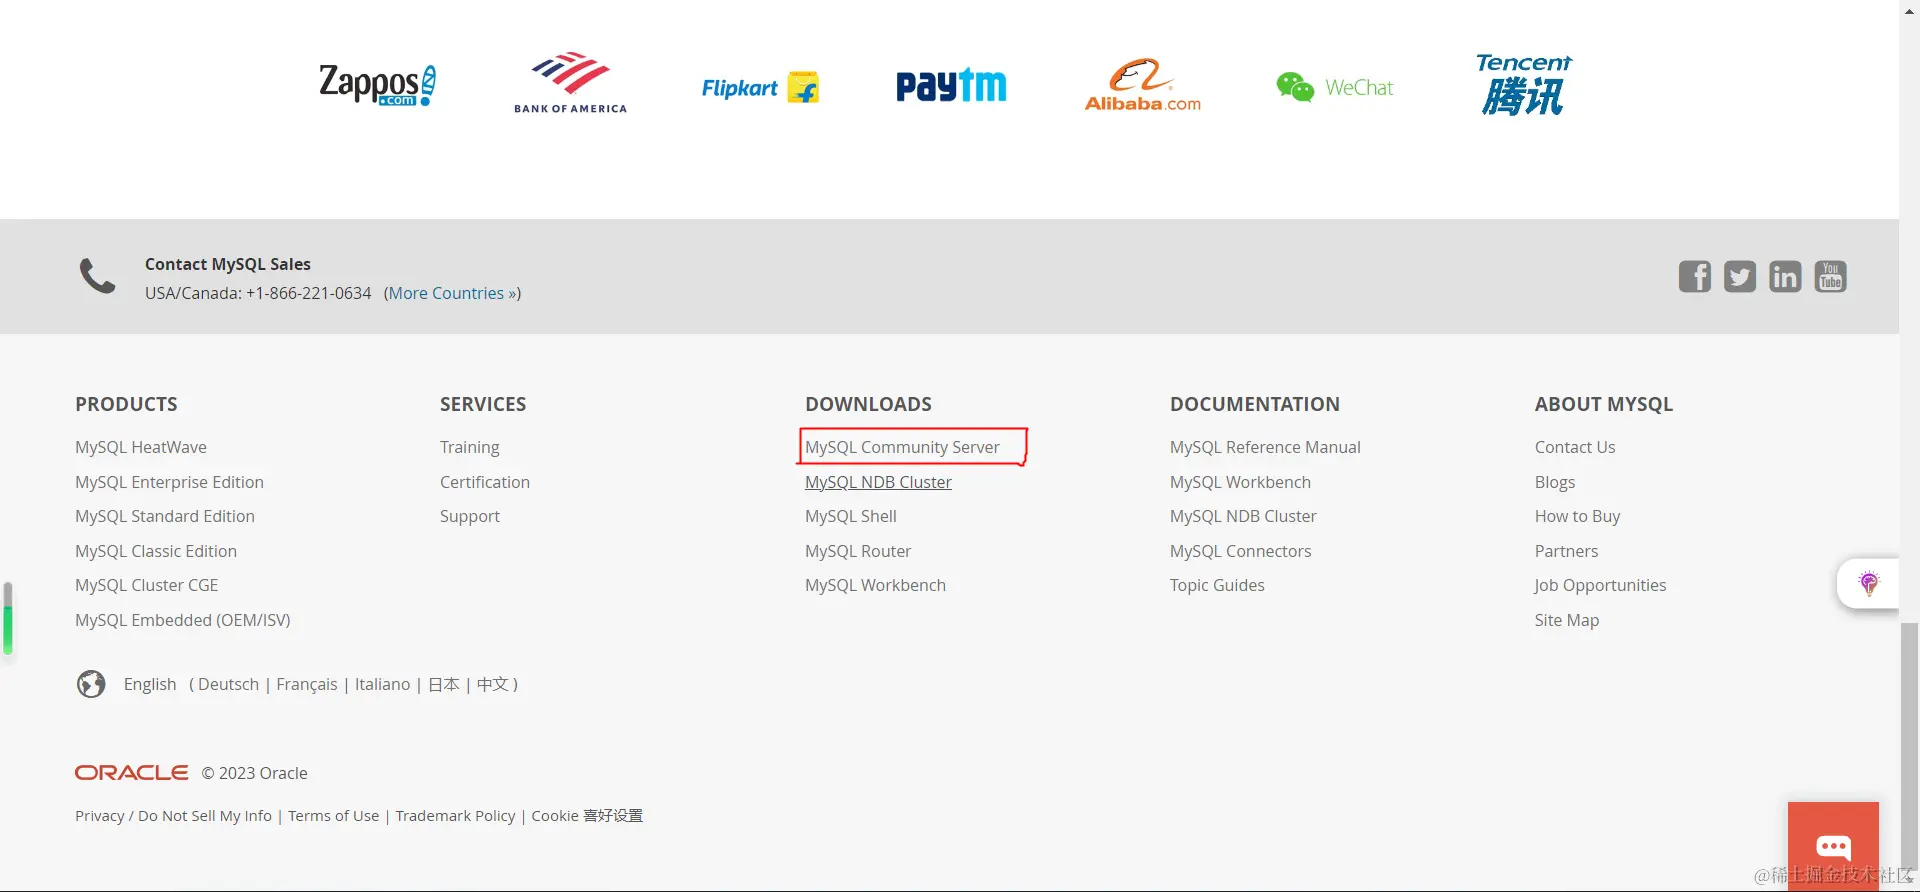Image resolution: width=1920 pixels, height=892 pixels.
Task: Click the DOCUMENTATION footer heading
Action: click(1255, 404)
